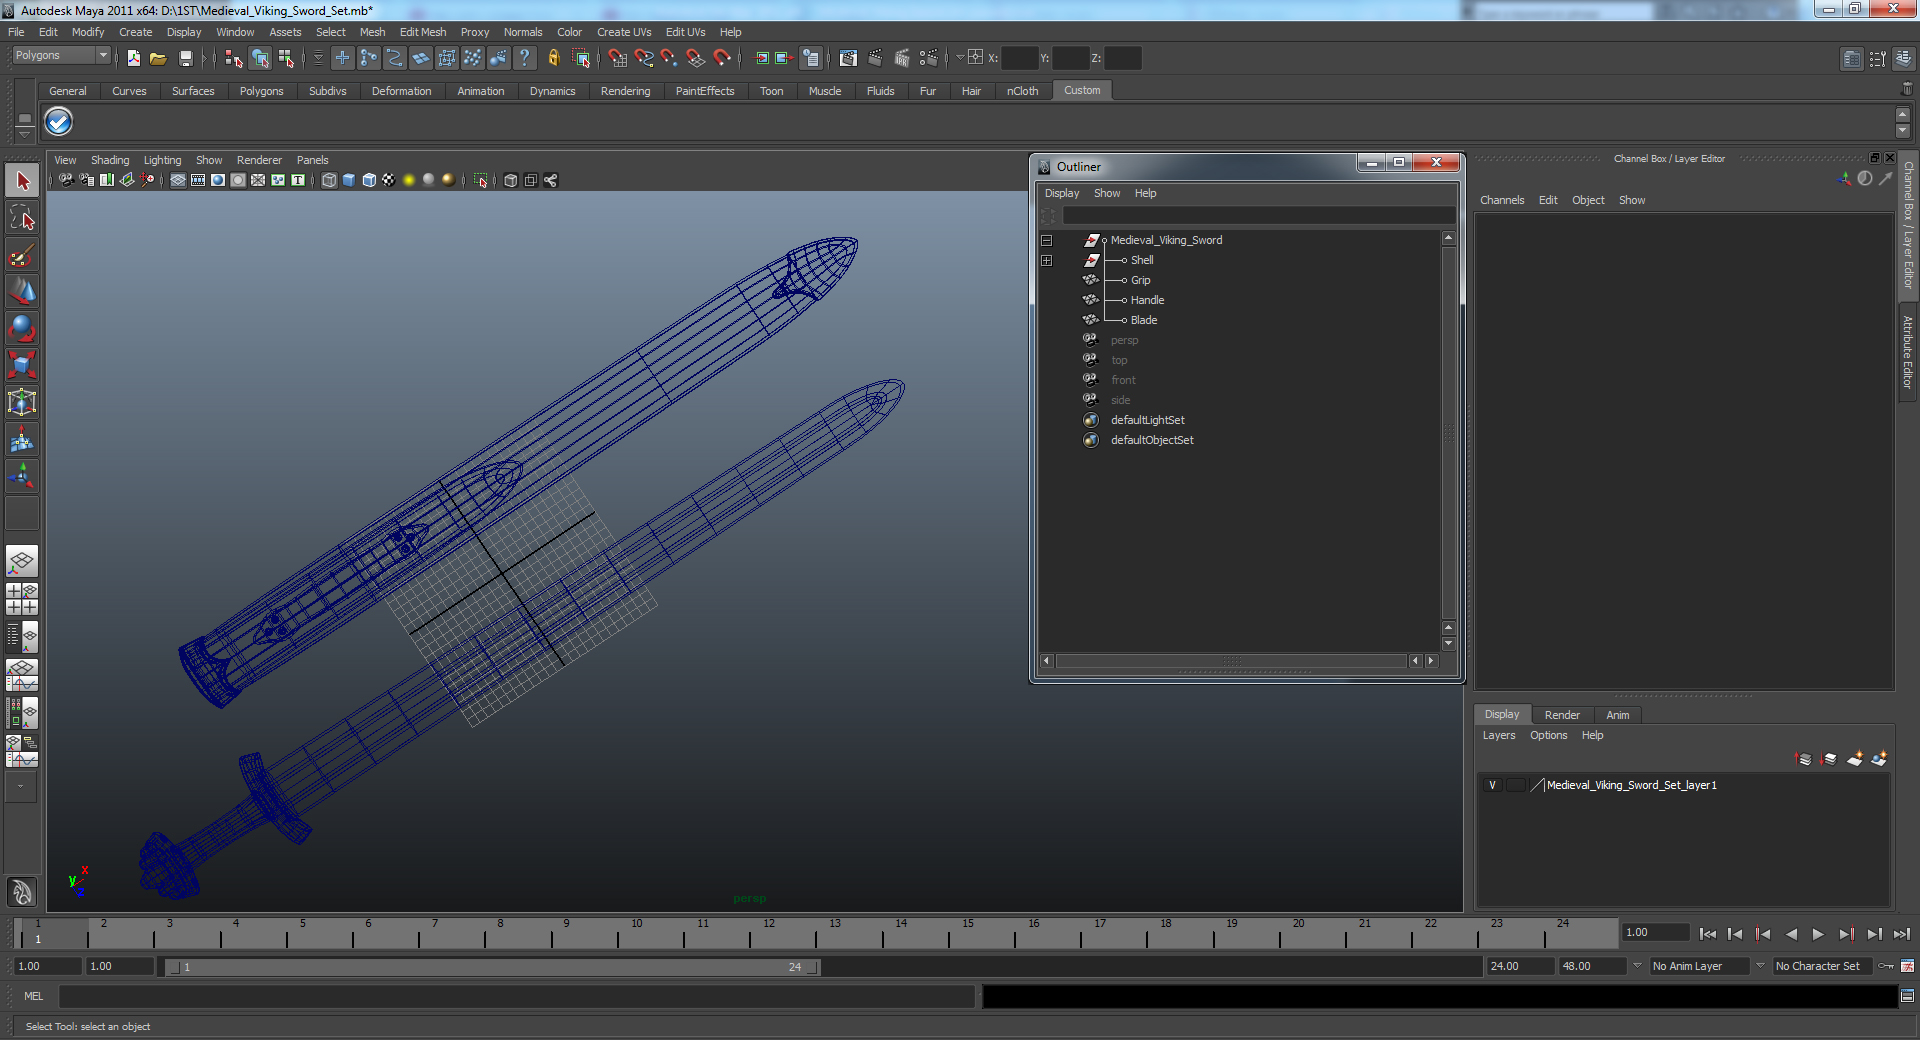Image resolution: width=1920 pixels, height=1040 pixels.
Task: Collapse the Medieval_Viking_Sword node in the Outliner
Action: click(1047, 240)
